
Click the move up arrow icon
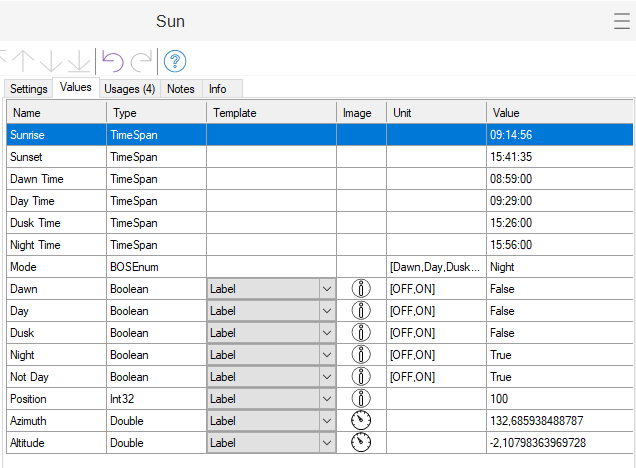pos(24,61)
